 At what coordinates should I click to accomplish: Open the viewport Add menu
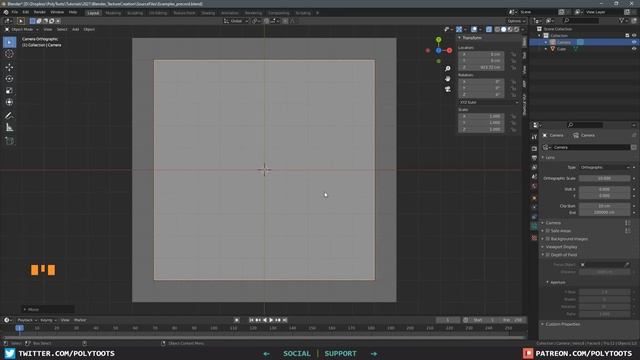pos(76,29)
